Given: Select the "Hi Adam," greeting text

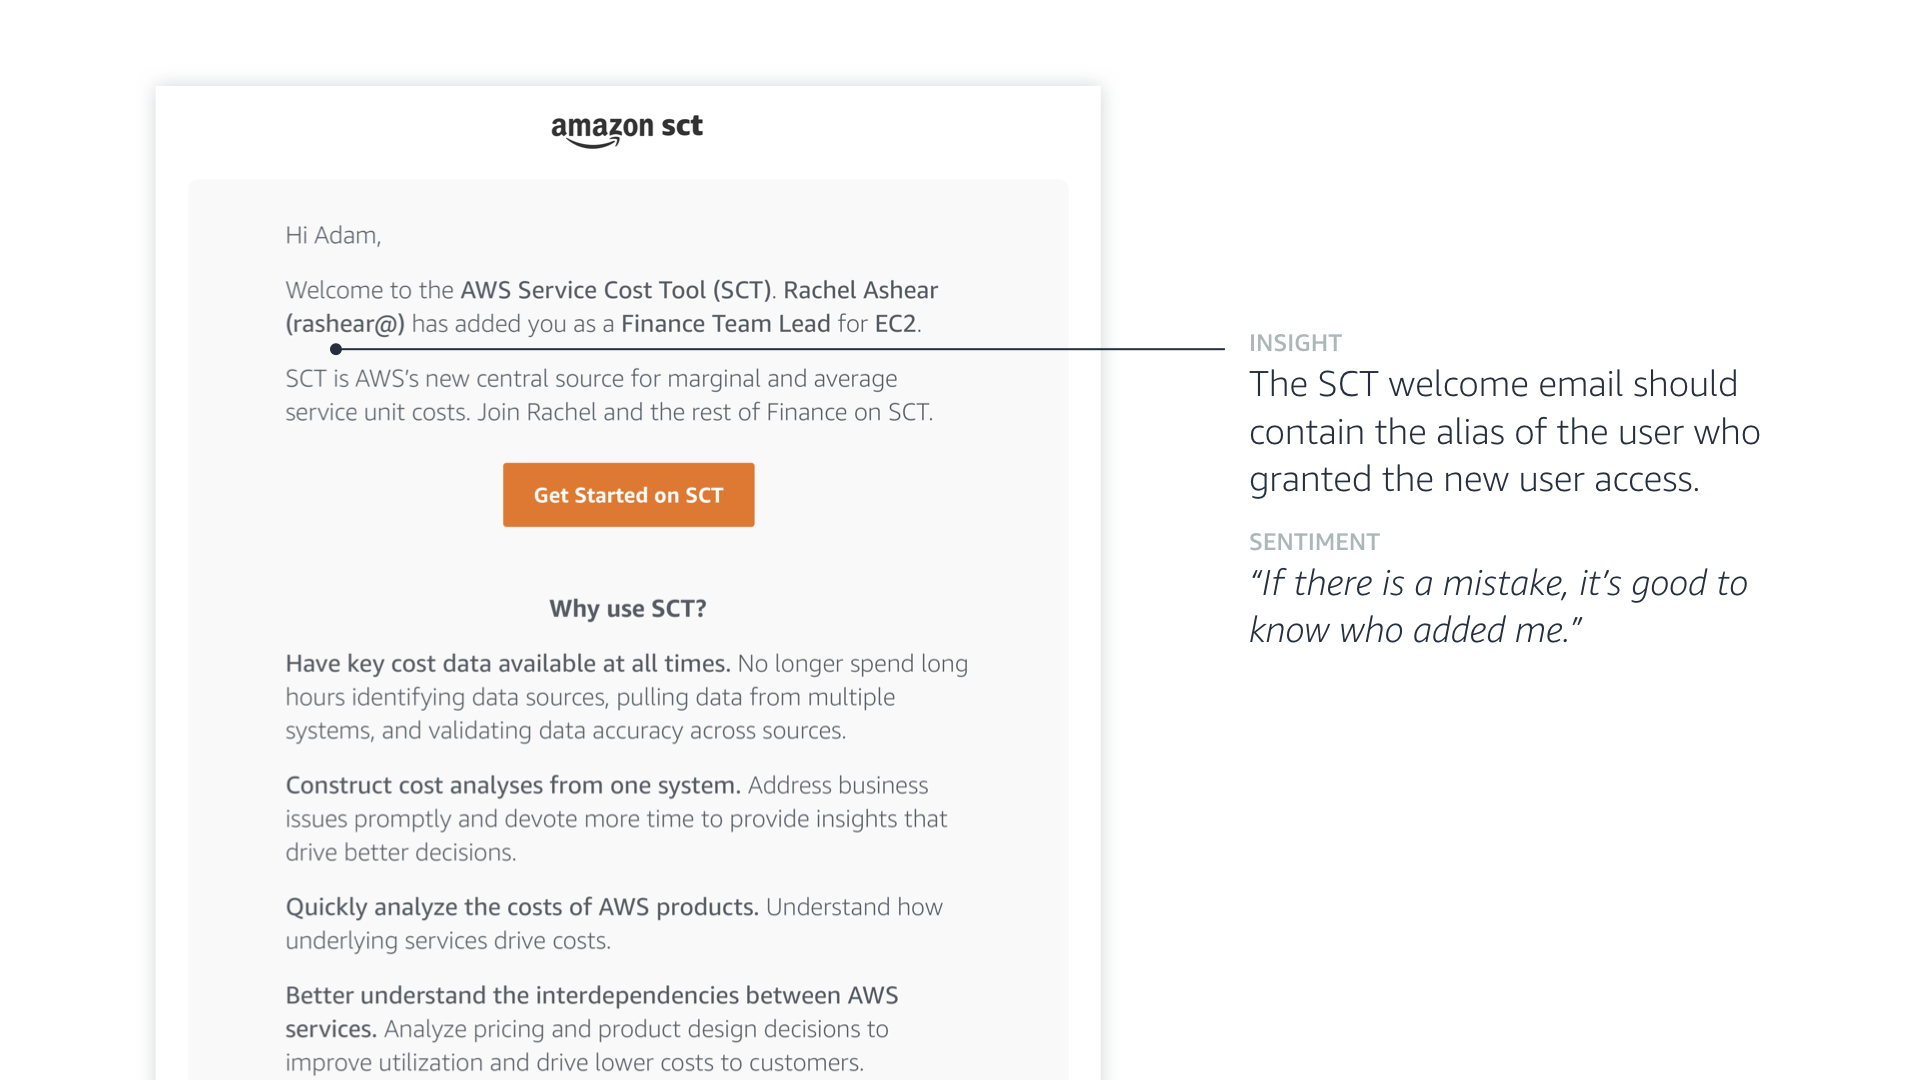Looking at the screenshot, I should [x=333, y=235].
